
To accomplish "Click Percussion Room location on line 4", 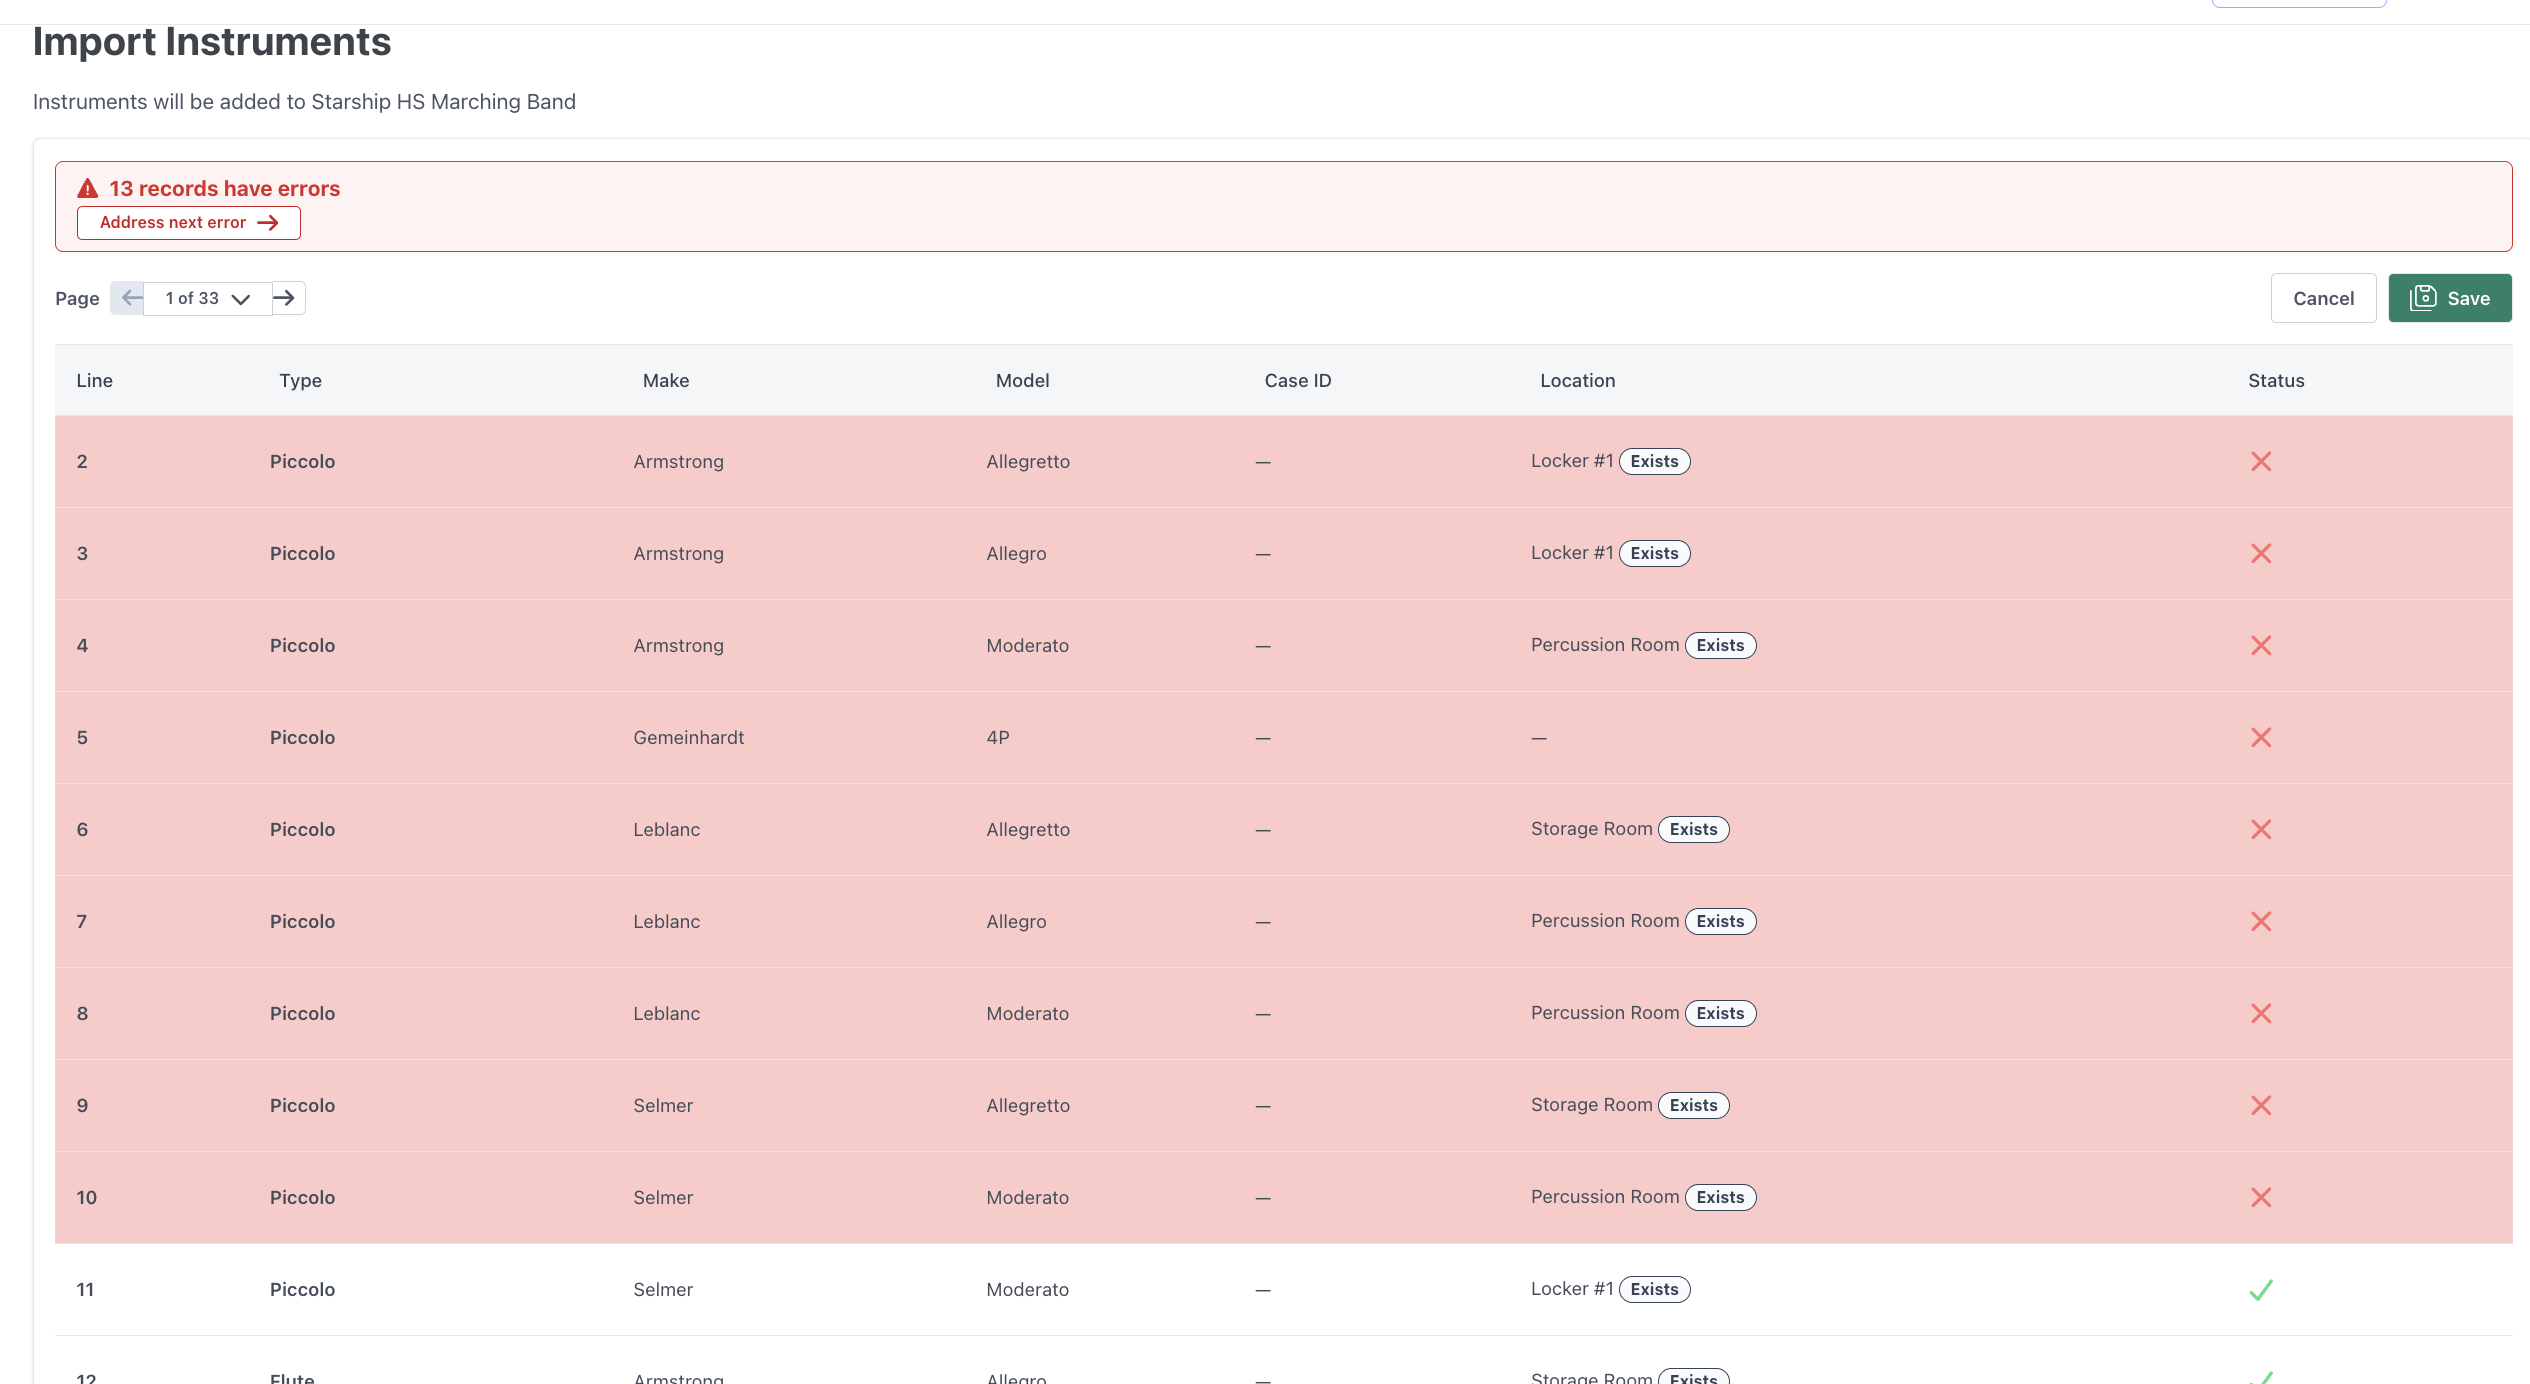I will tap(1604, 645).
